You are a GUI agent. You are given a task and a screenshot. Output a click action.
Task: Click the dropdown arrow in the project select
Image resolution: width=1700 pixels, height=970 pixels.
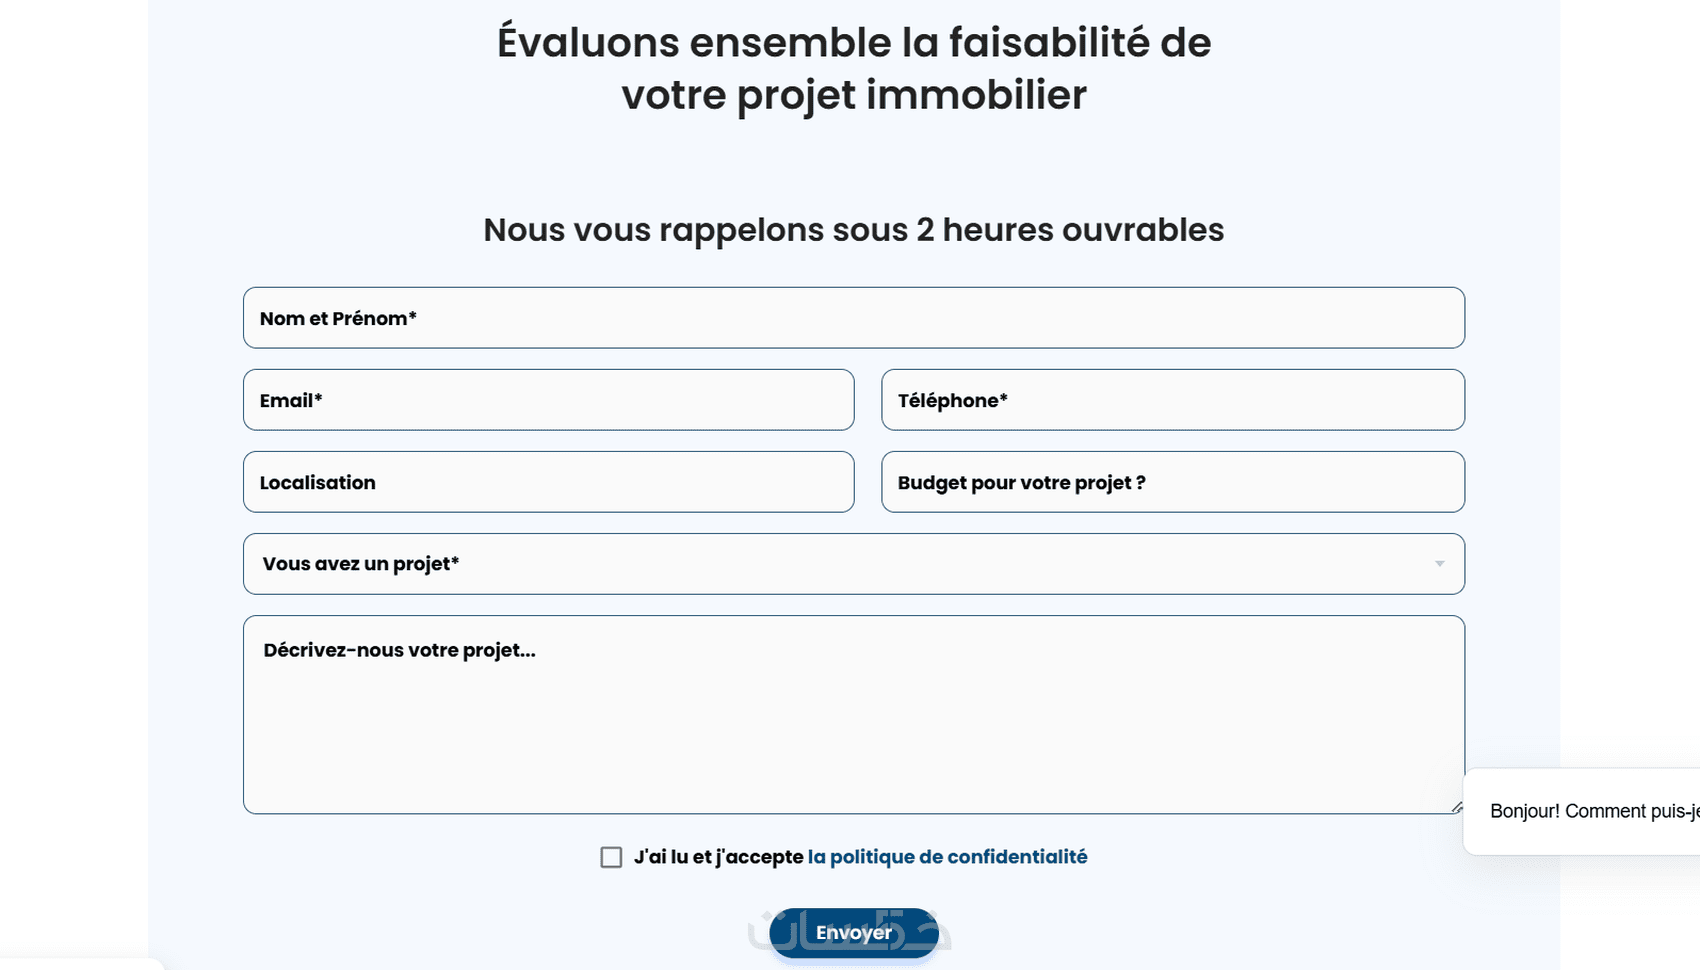coord(1439,564)
